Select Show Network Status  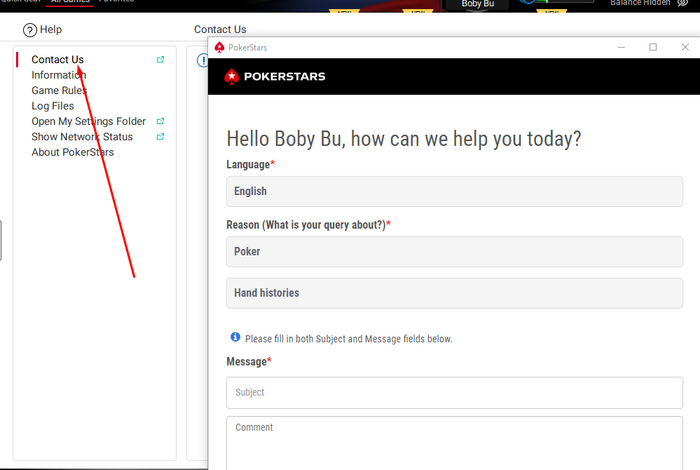point(82,137)
